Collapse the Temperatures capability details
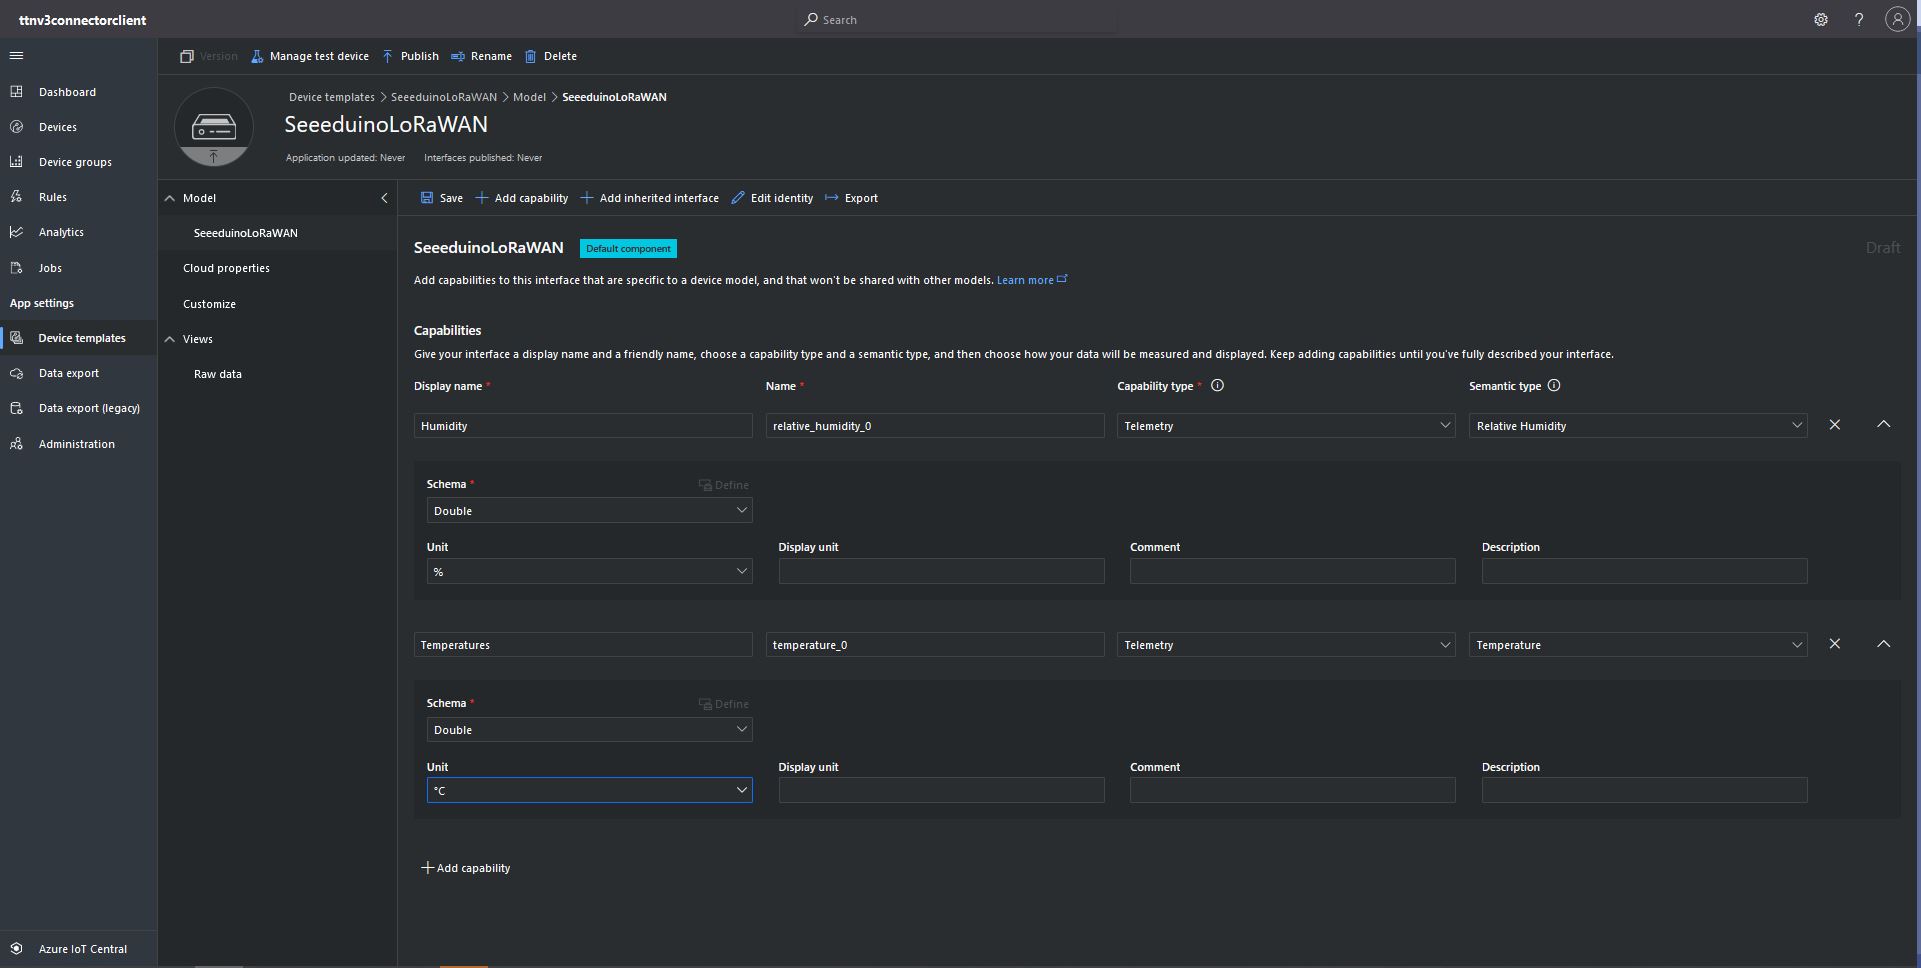The height and width of the screenshot is (968, 1921). (1883, 644)
